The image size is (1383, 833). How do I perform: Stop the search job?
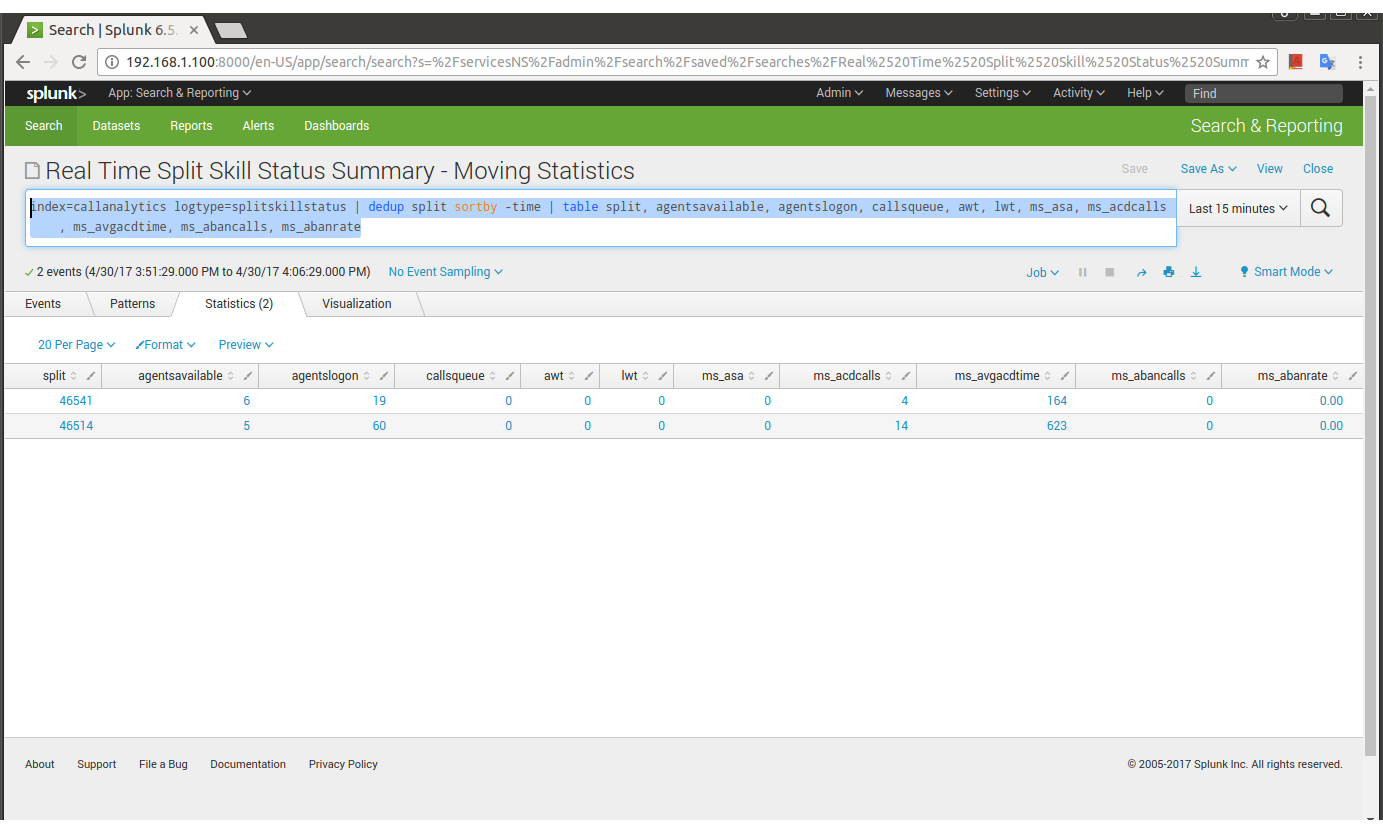click(x=1109, y=272)
